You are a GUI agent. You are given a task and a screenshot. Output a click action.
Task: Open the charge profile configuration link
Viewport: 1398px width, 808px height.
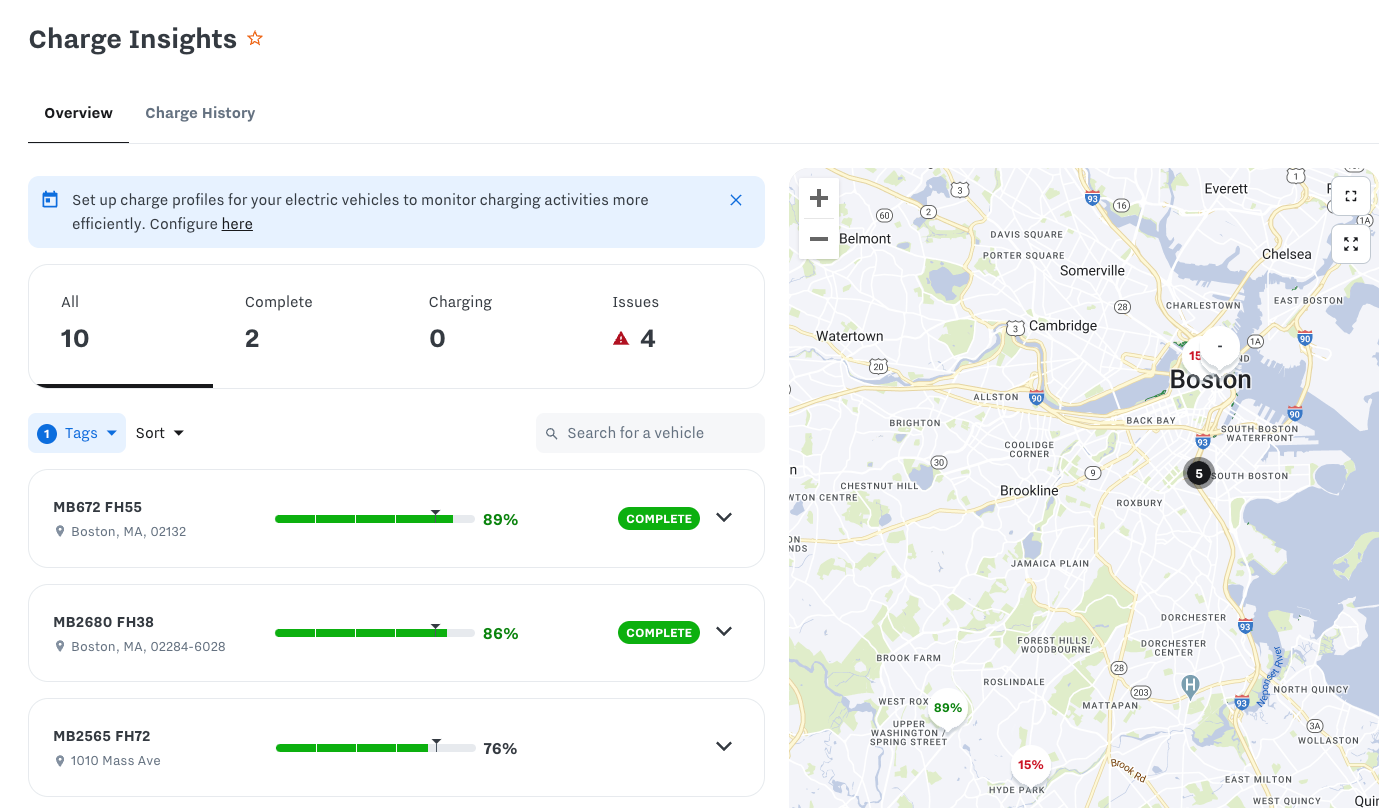[237, 224]
